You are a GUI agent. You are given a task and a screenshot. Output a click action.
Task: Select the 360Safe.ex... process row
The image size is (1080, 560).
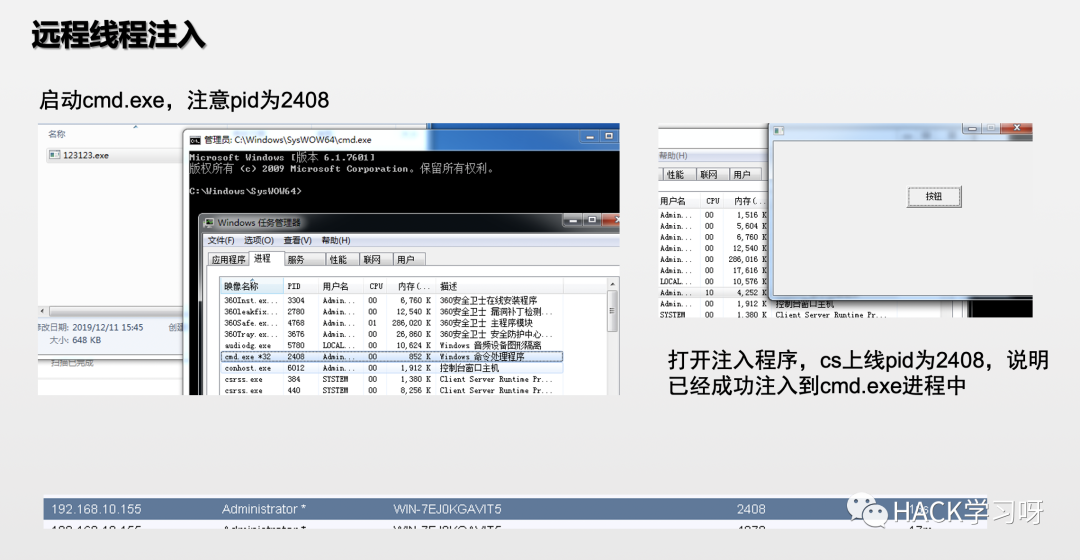click(391, 323)
